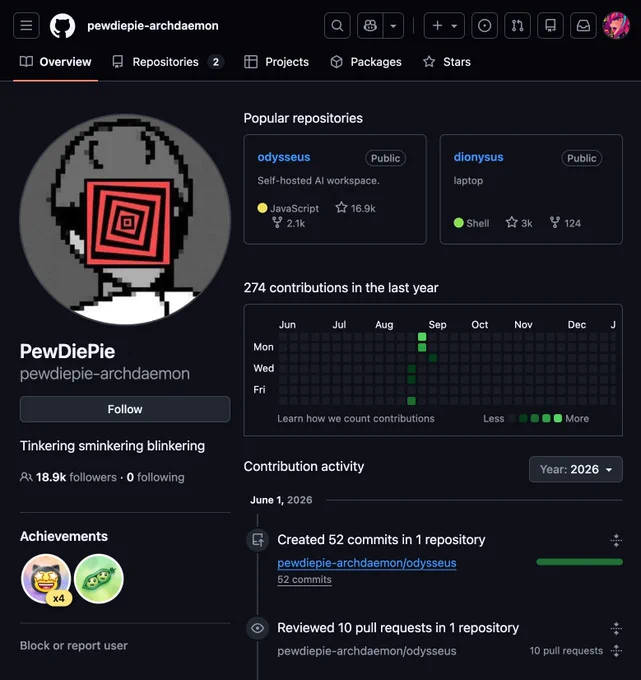This screenshot has height=680, width=641.
Task: Open the dionysus repository link
Action: 478,157
